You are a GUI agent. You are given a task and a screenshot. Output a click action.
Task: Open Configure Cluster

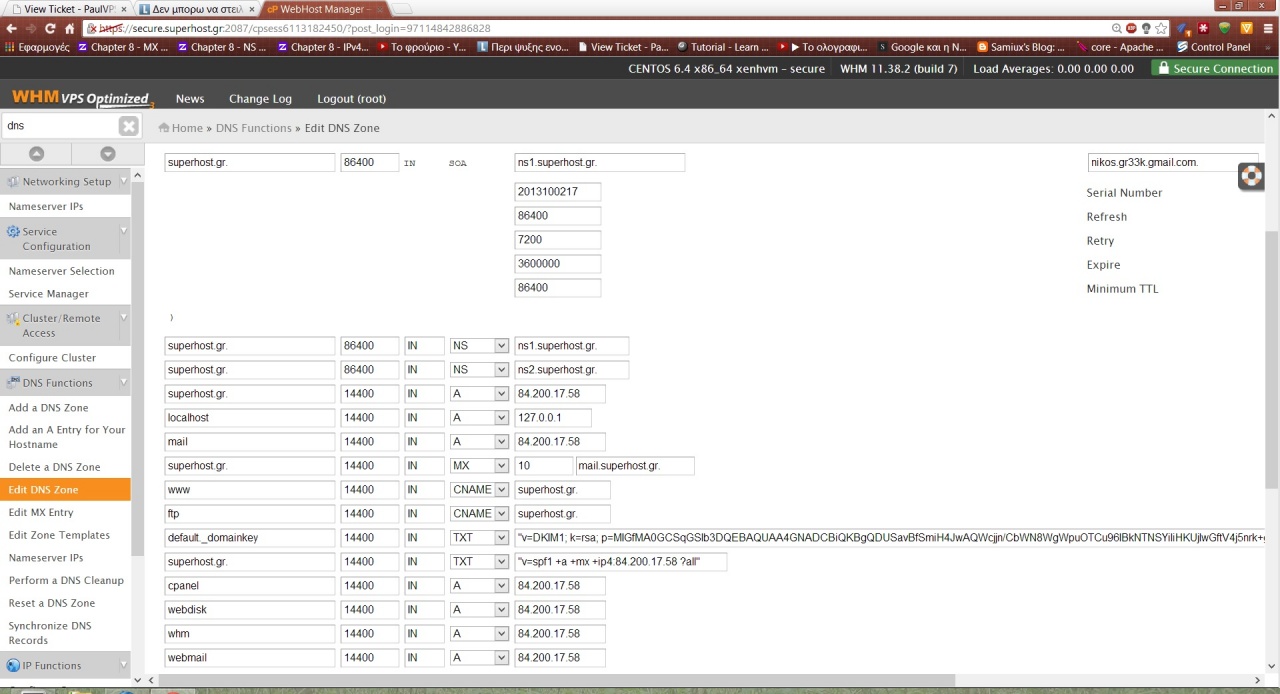[52, 357]
